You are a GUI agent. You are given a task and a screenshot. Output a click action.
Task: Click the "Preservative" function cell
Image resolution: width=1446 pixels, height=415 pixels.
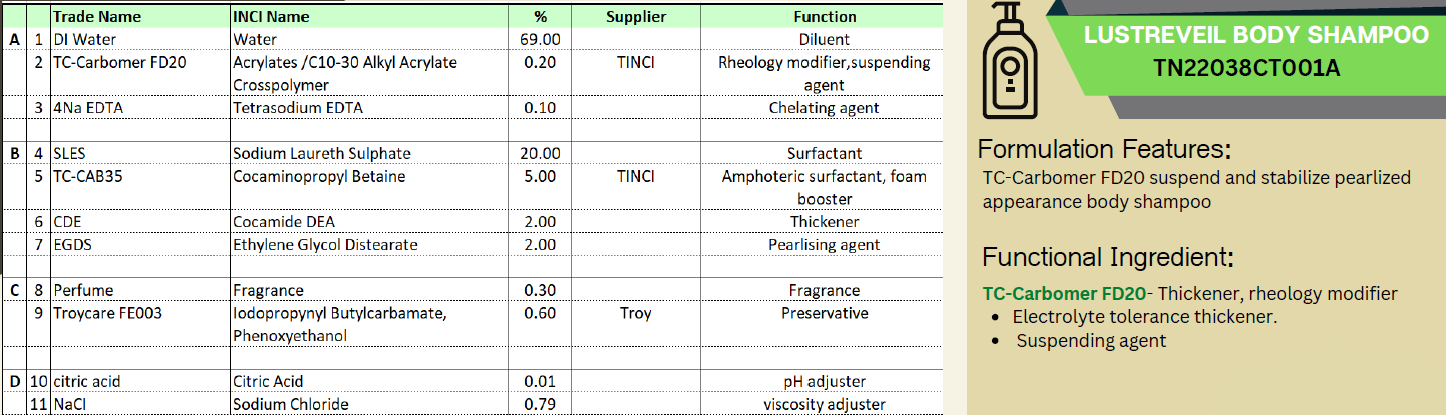824,313
